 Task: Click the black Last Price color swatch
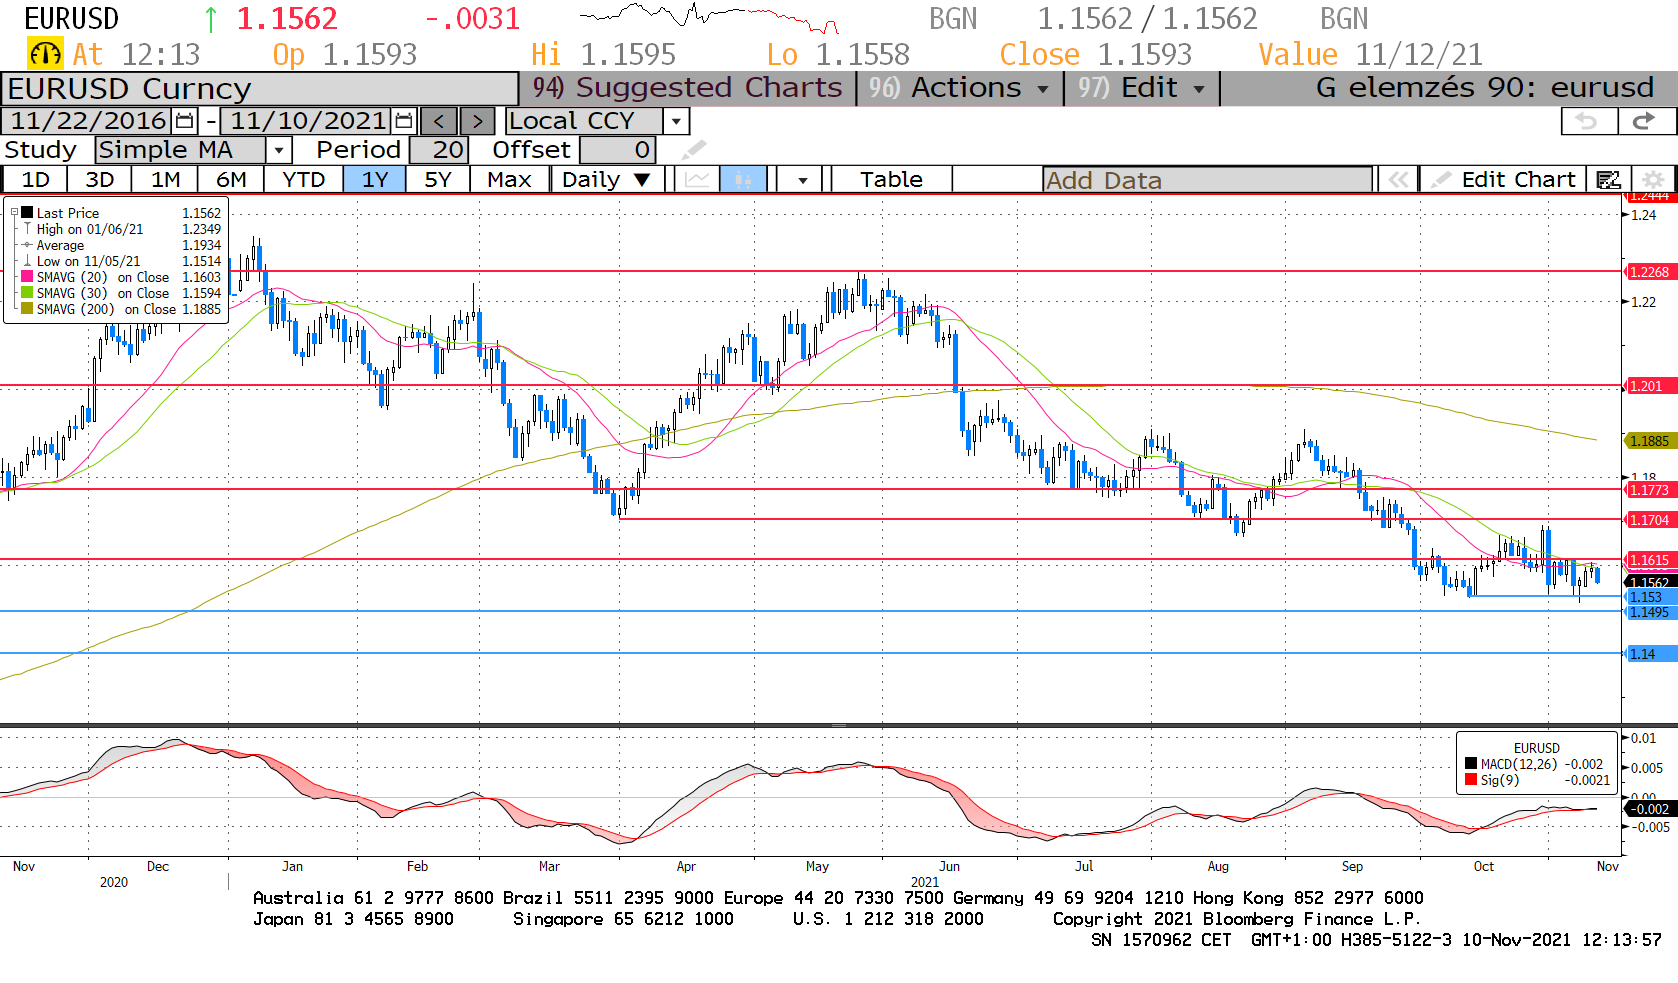tap(28, 213)
